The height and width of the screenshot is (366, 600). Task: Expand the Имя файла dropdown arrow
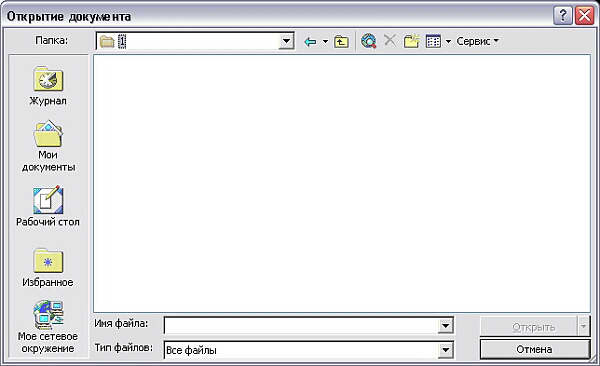coord(445,326)
